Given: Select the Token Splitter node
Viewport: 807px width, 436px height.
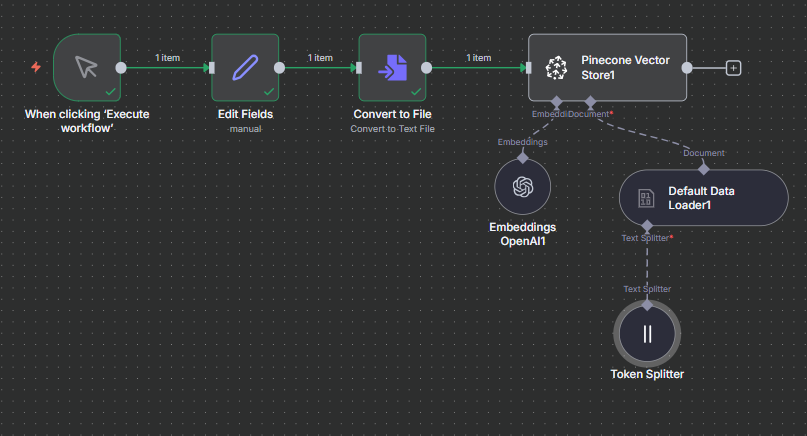Looking at the screenshot, I should click(x=647, y=334).
